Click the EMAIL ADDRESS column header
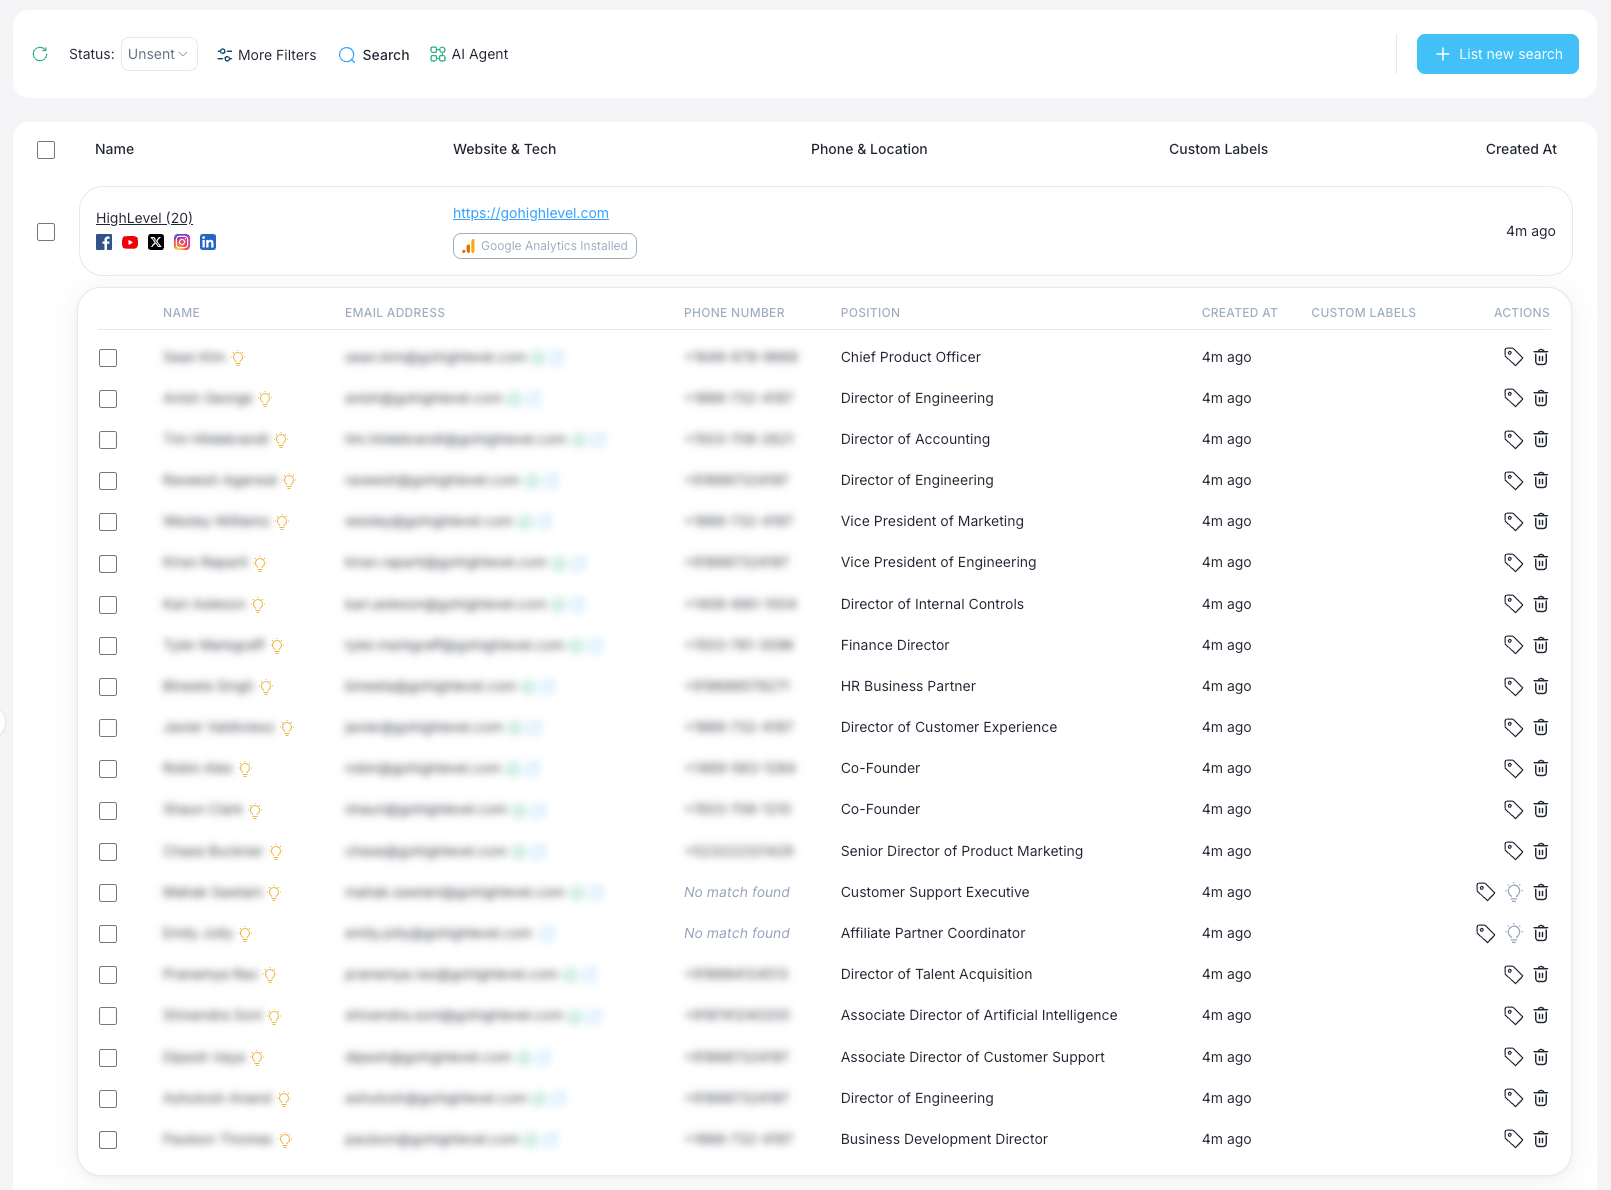 click(x=395, y=313)
